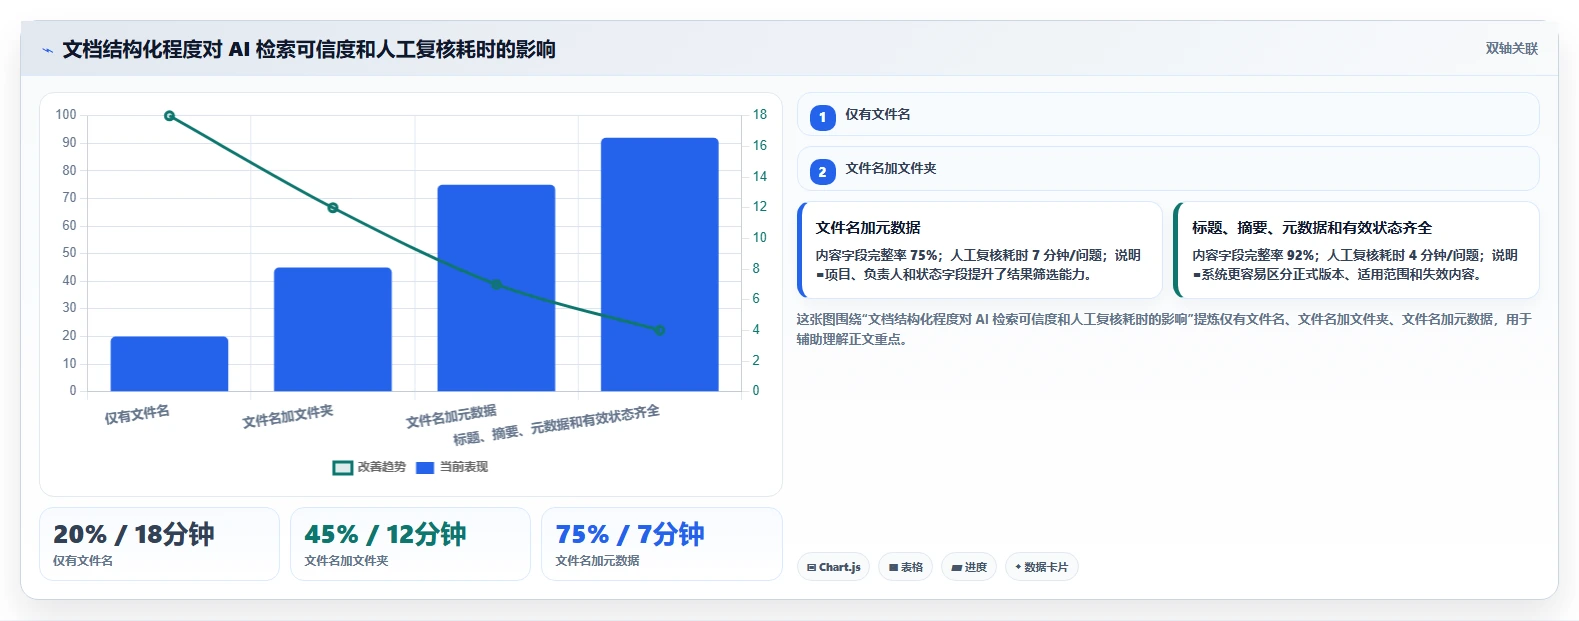This screenshot has height=621, width=1579.
Task: Click the small icon inside the 表格 tag
Action: click(893, 568)
